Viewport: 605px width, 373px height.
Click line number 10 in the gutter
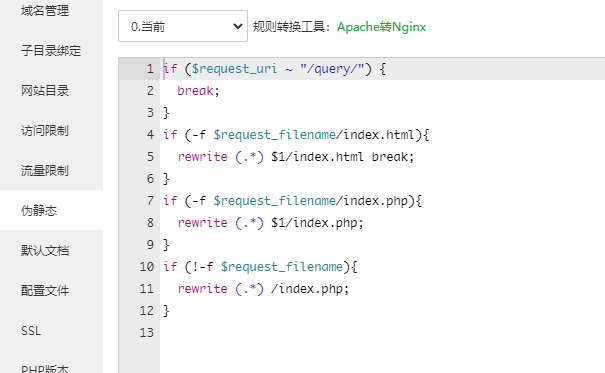pyautogui.click(x=147, y=267)
